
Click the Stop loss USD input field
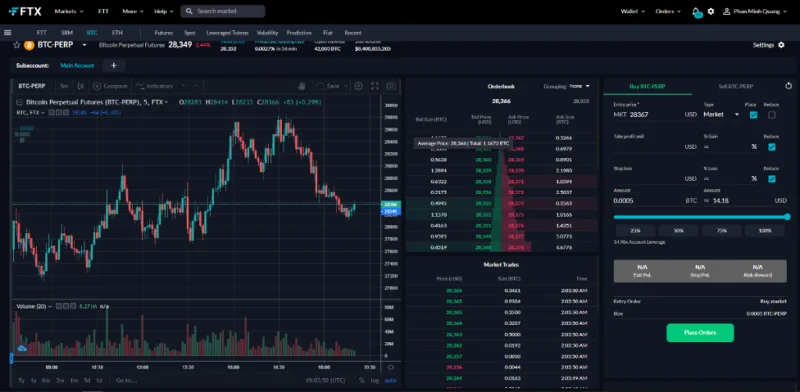click(x=648, y=179)
